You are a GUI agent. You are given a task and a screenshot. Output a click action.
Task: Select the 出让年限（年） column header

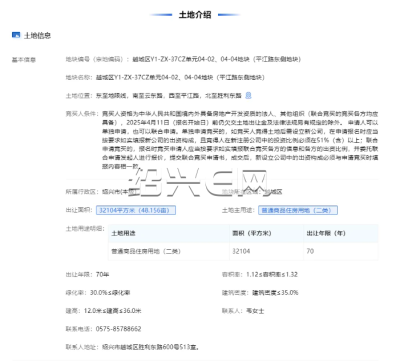point(326,233)
